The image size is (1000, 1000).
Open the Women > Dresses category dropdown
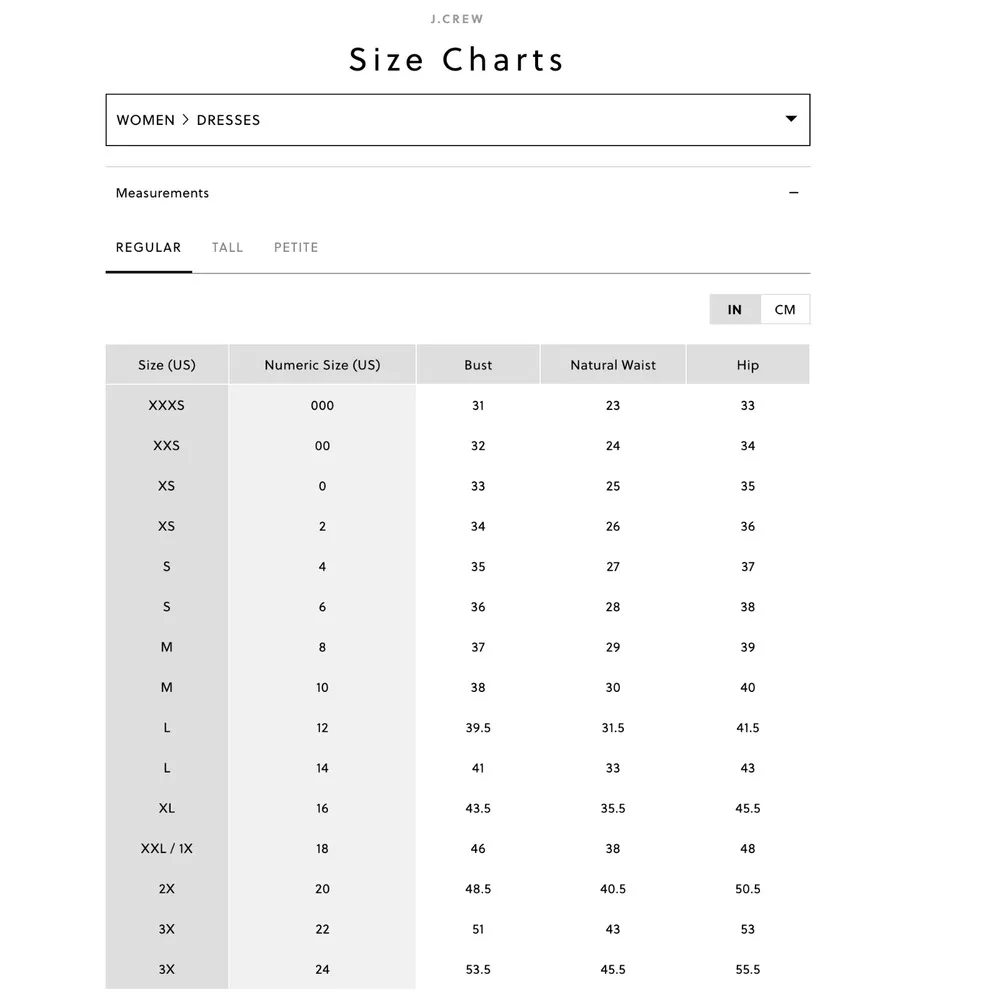point(457,120)
